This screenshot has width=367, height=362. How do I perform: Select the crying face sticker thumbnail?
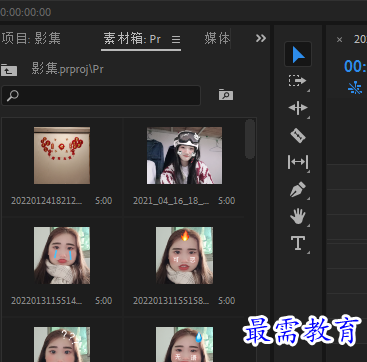[62, 255]
